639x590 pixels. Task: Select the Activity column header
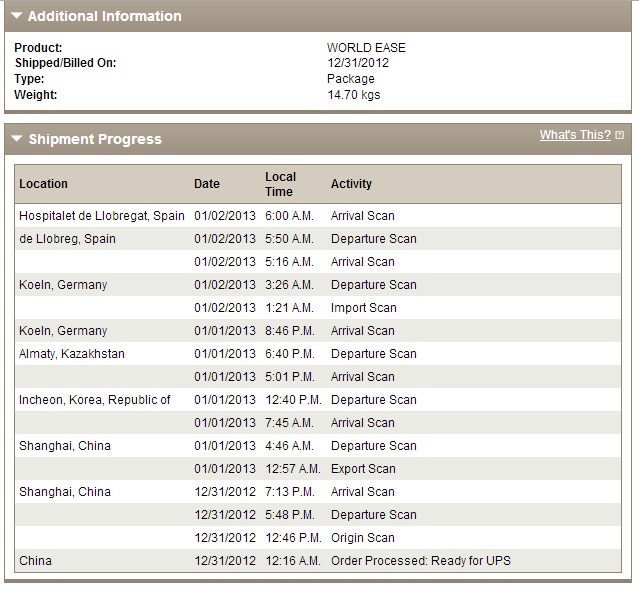(x=351, y=184)
